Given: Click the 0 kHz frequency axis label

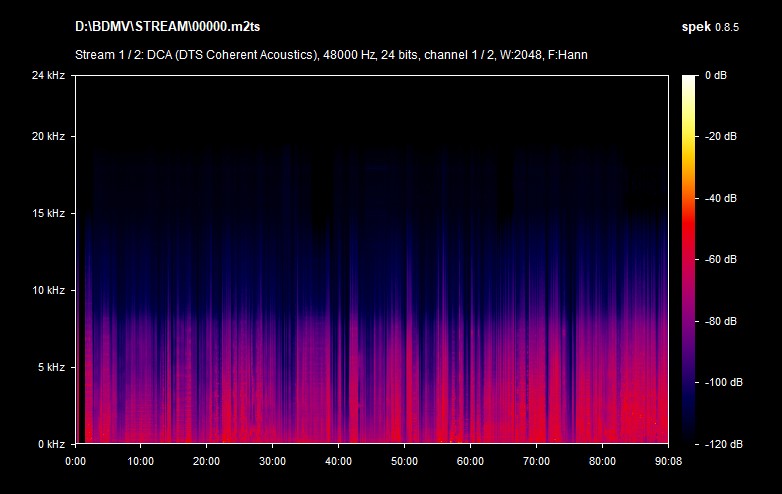Looking at the screenshot, I should tap(50, 444).
